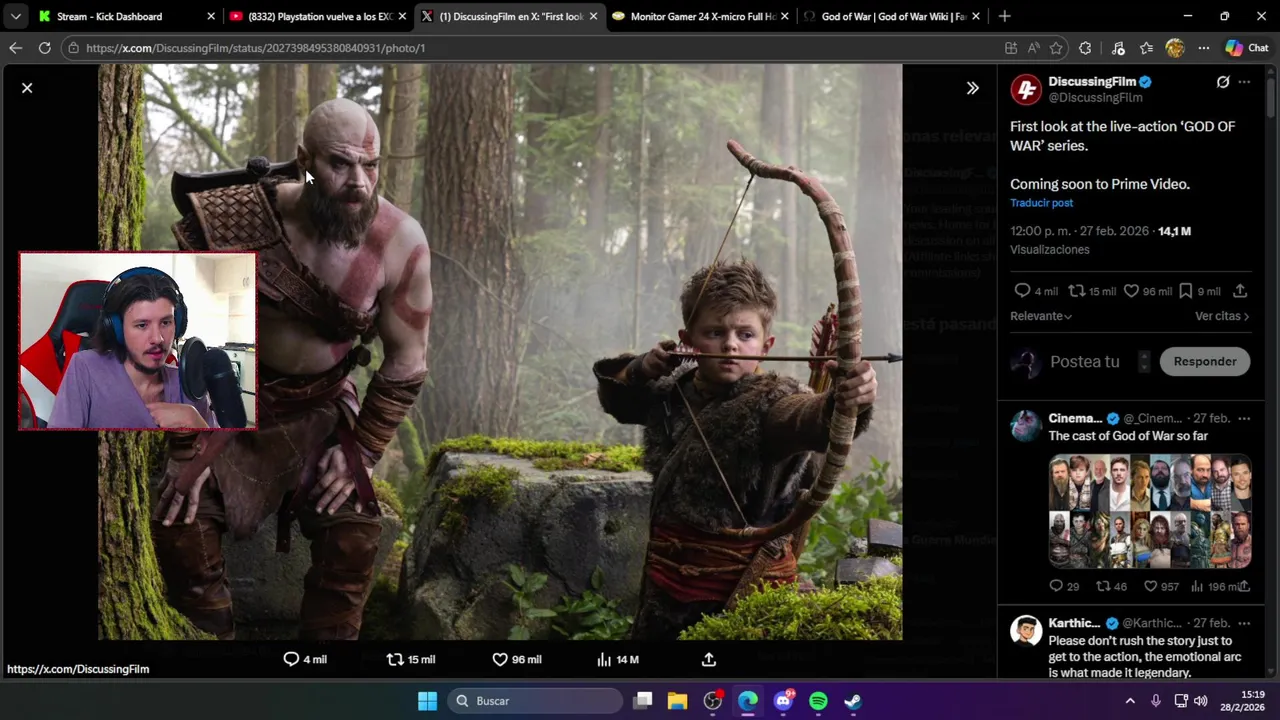This screenshot has width=1280, height=720.
Task: Add page to favorites with star icon
Action: point(1055,48)
